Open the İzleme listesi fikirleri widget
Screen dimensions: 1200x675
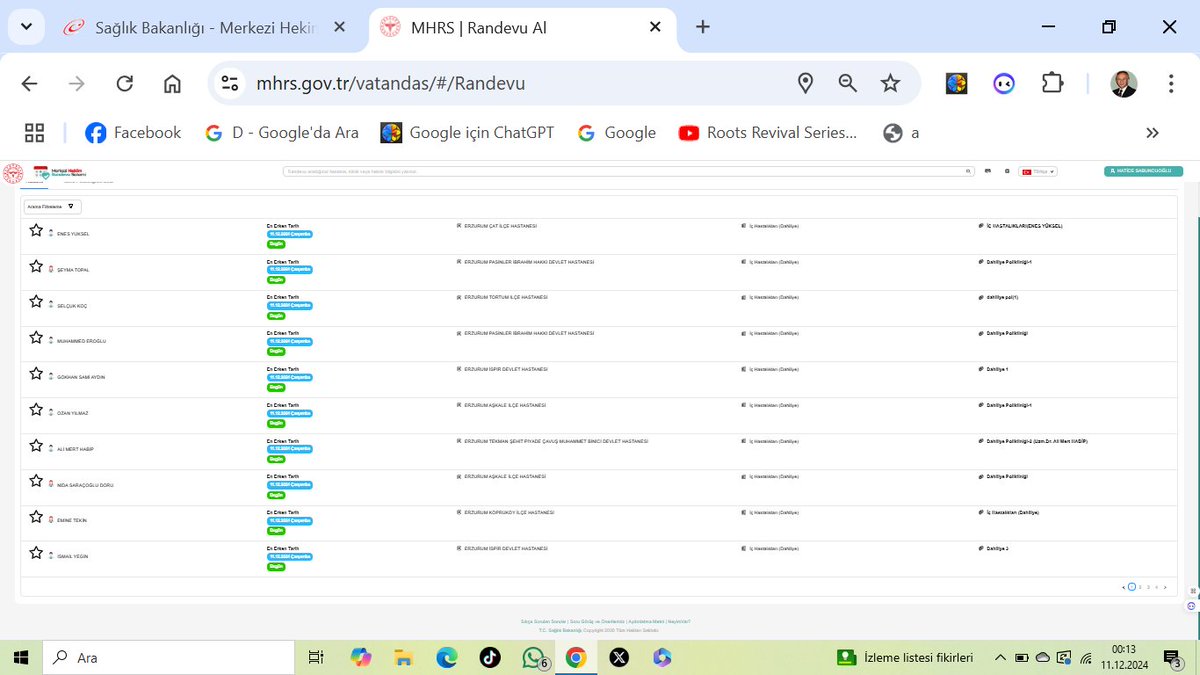905,657
